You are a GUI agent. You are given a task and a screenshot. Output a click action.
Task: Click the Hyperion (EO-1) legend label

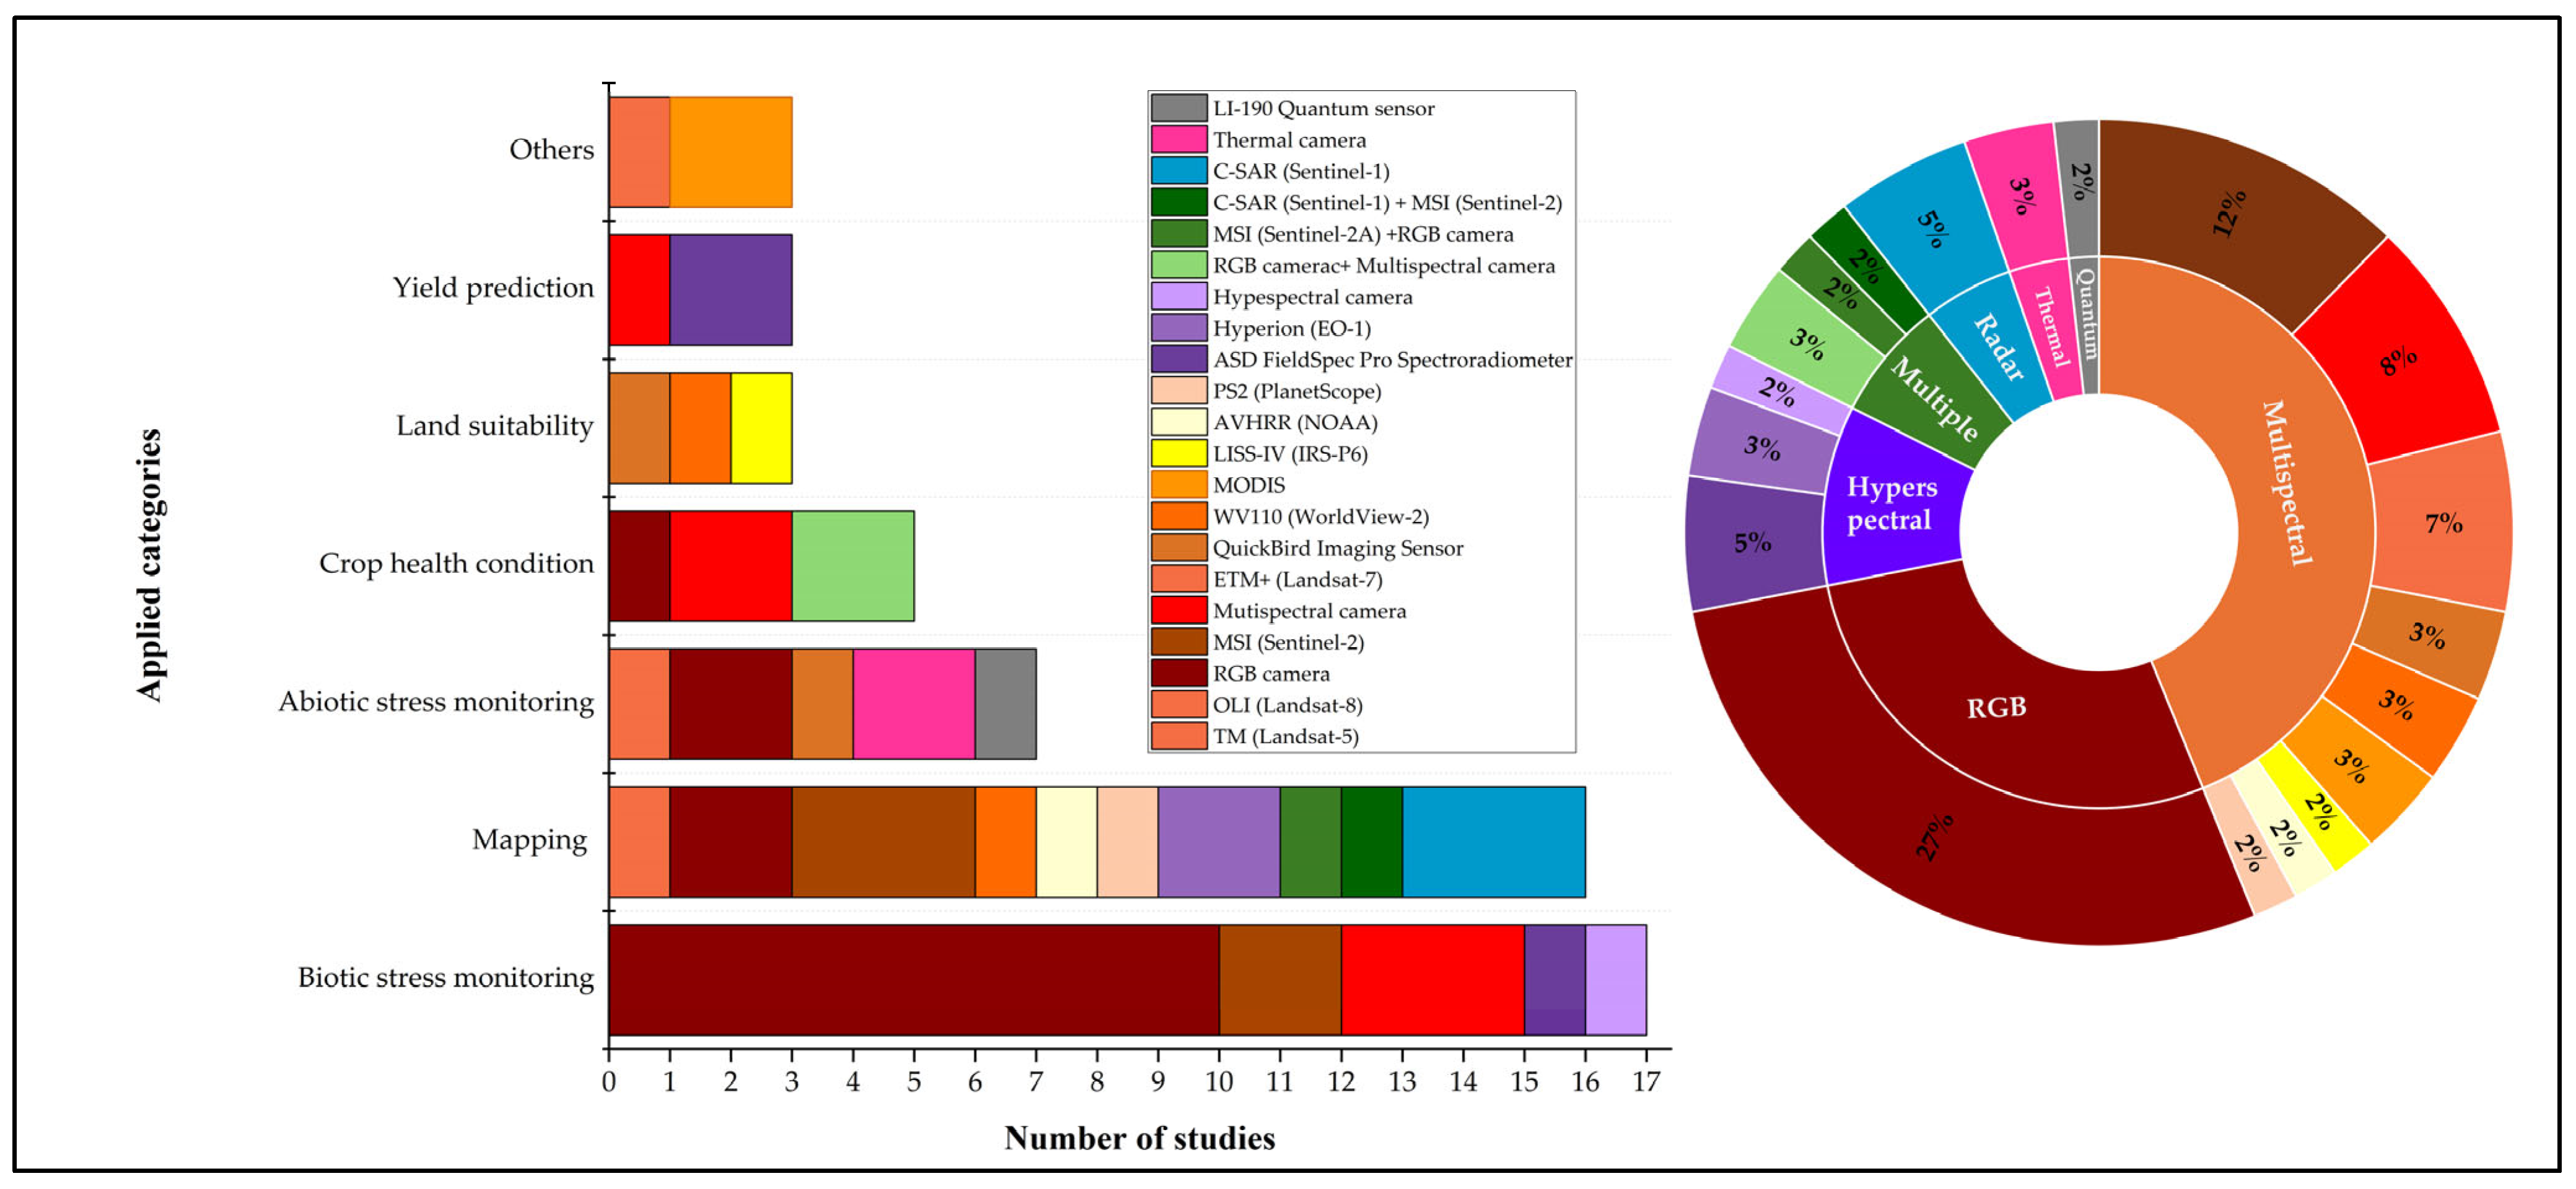click(1291, 328)
